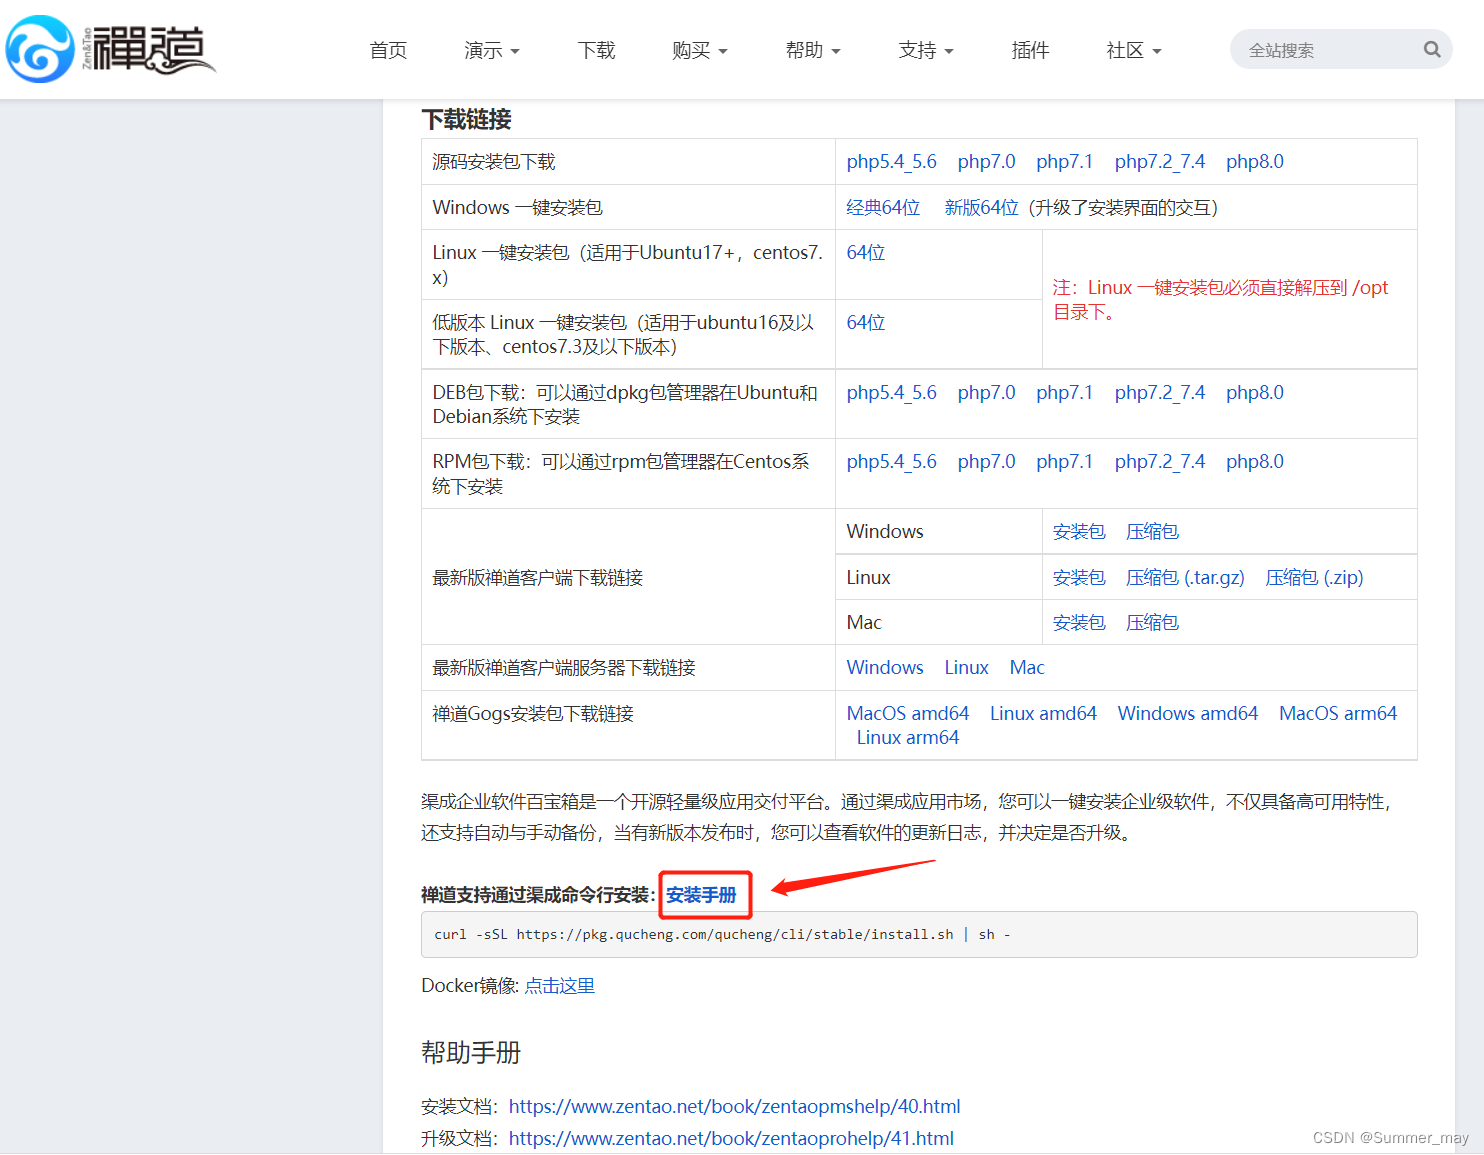Click the 新版64位 Windows installer link
The image size is (1484, 1155).
tap(981, 207)
